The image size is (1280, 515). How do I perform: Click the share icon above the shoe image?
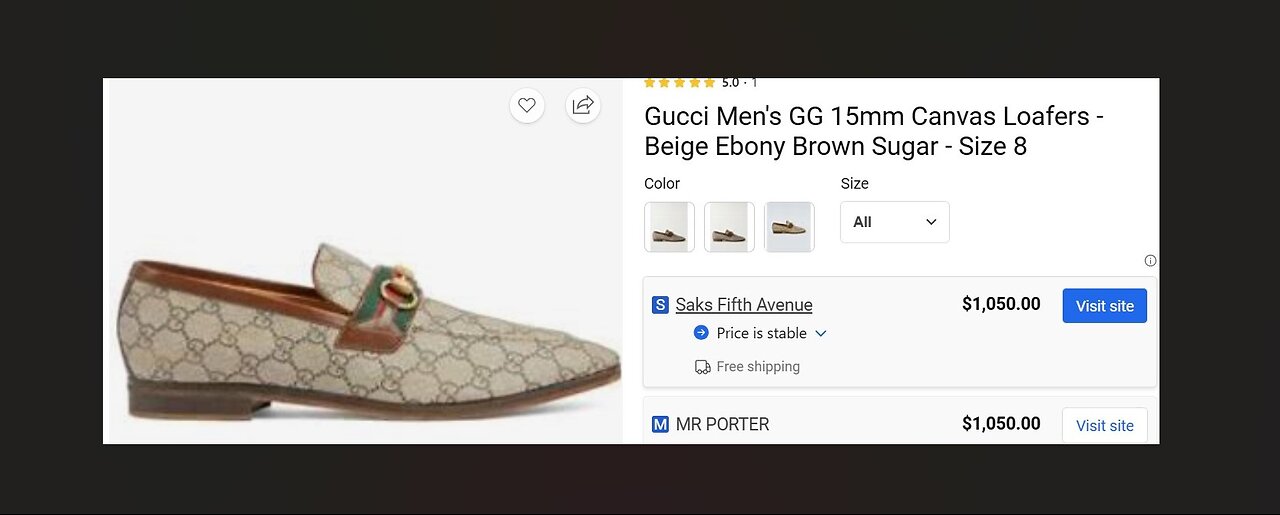pyautogui.click(x=583, y=105)
